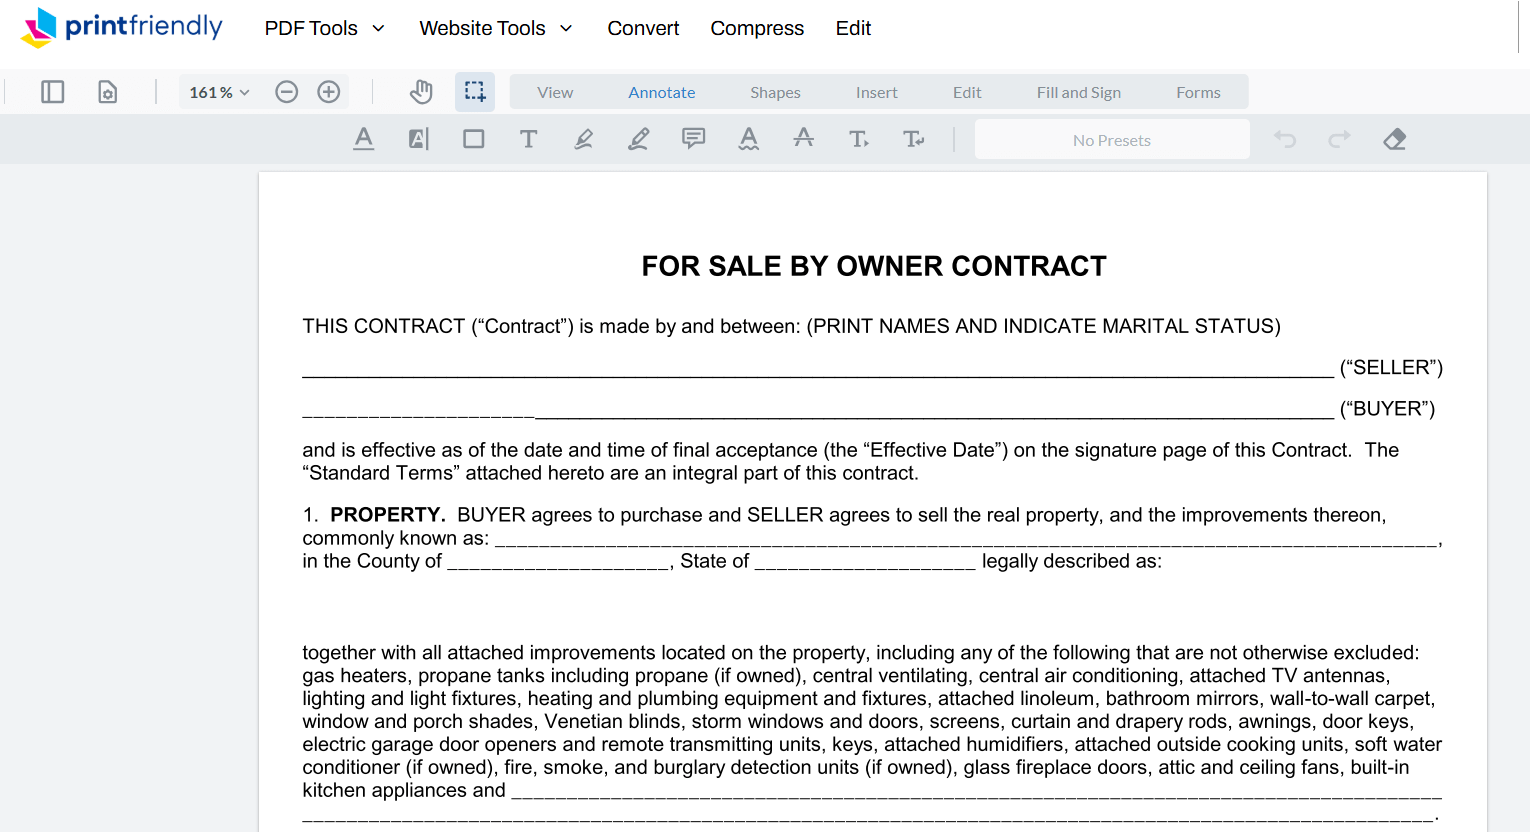This screenshot has height=832, width=1530.
Task: Pick the freehand pencil drawing tool
Action: pyautogui.click(x=638, y=138)
